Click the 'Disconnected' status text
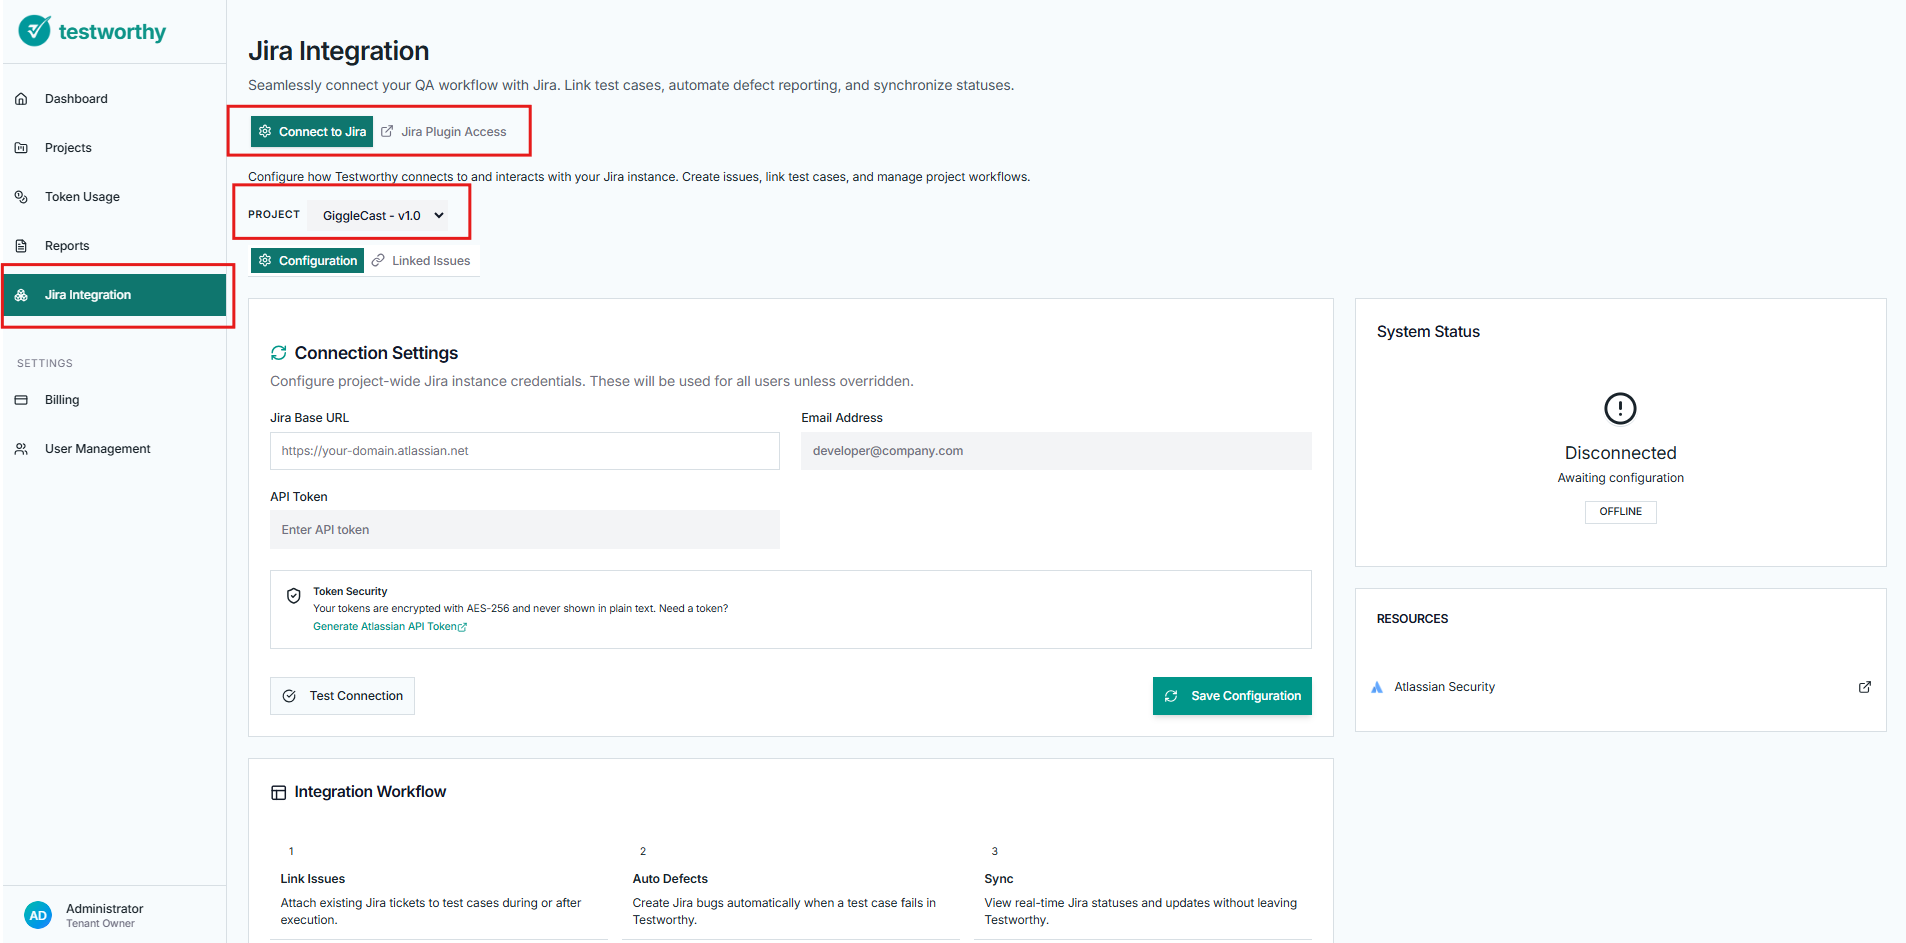The image size is (1906, 943). (1620, 453)
